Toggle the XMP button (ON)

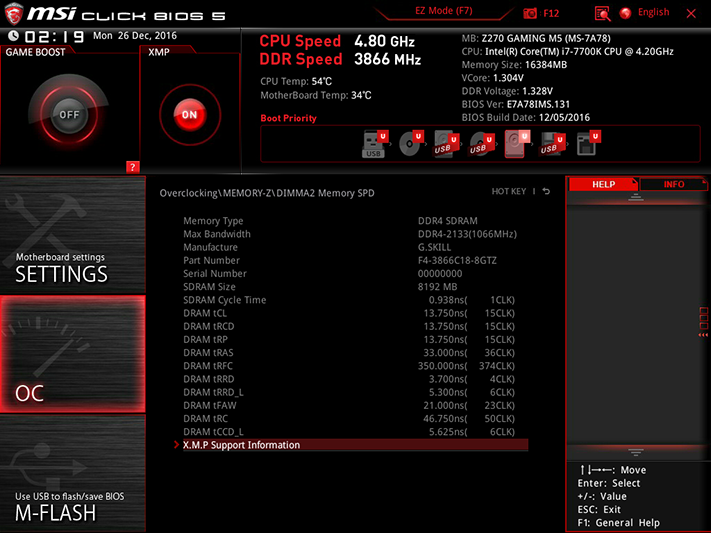[190, 115]
